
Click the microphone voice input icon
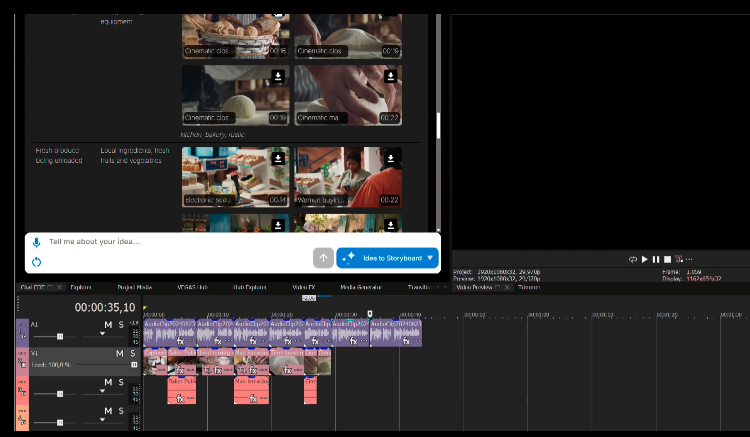click(36, 242)
